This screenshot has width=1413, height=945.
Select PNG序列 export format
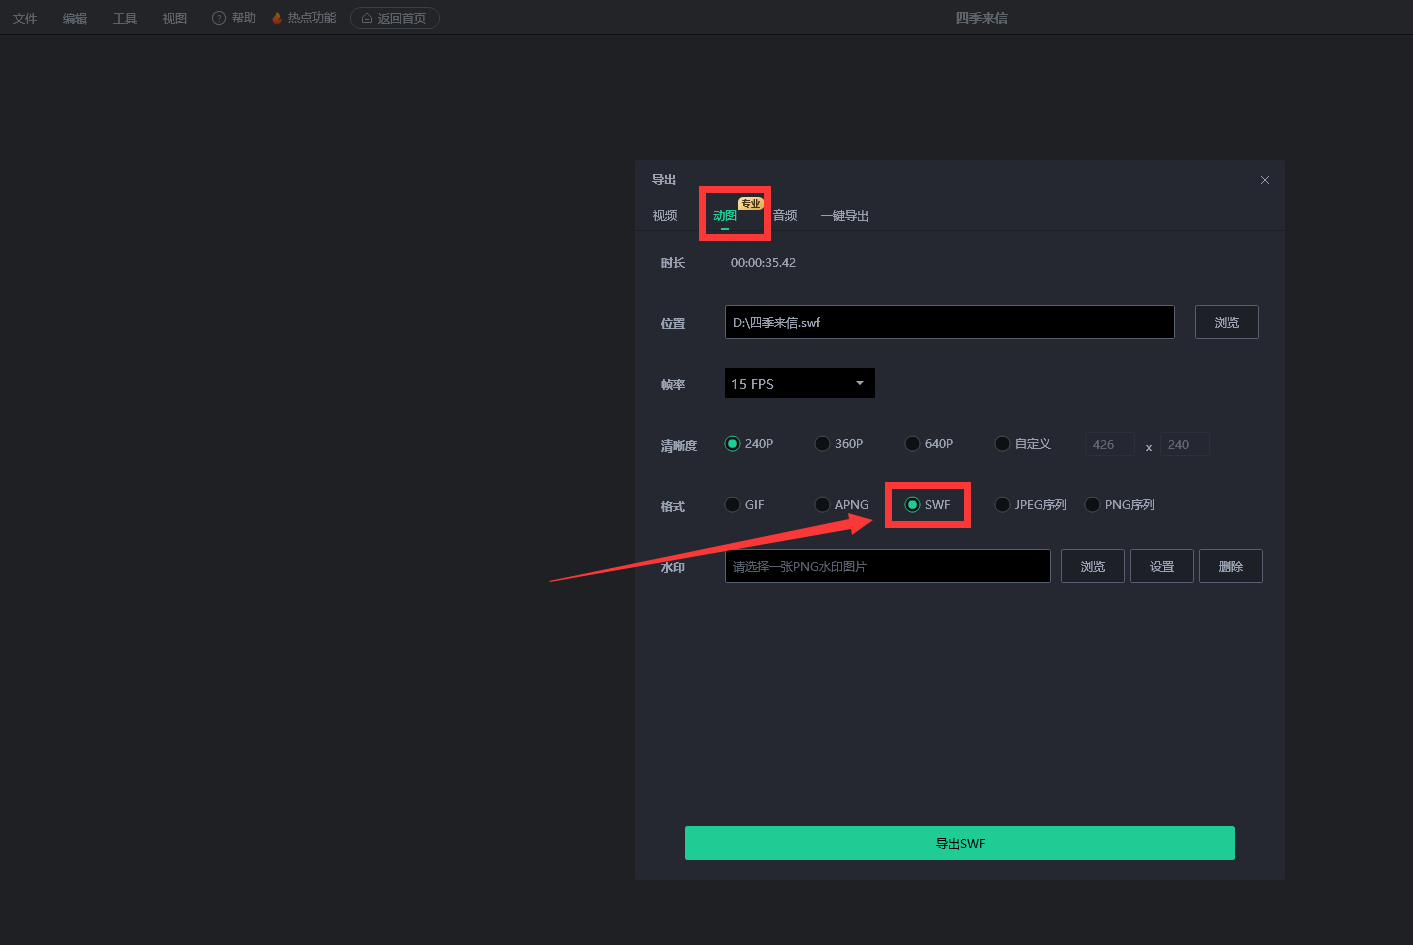pyautogui.click(x=1093, y=505)
